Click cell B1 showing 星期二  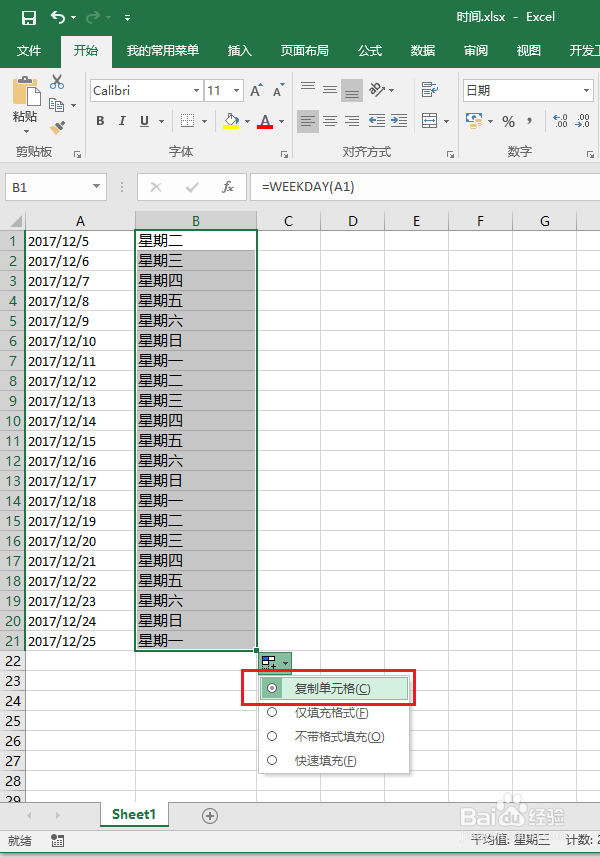tap(196, 240)
